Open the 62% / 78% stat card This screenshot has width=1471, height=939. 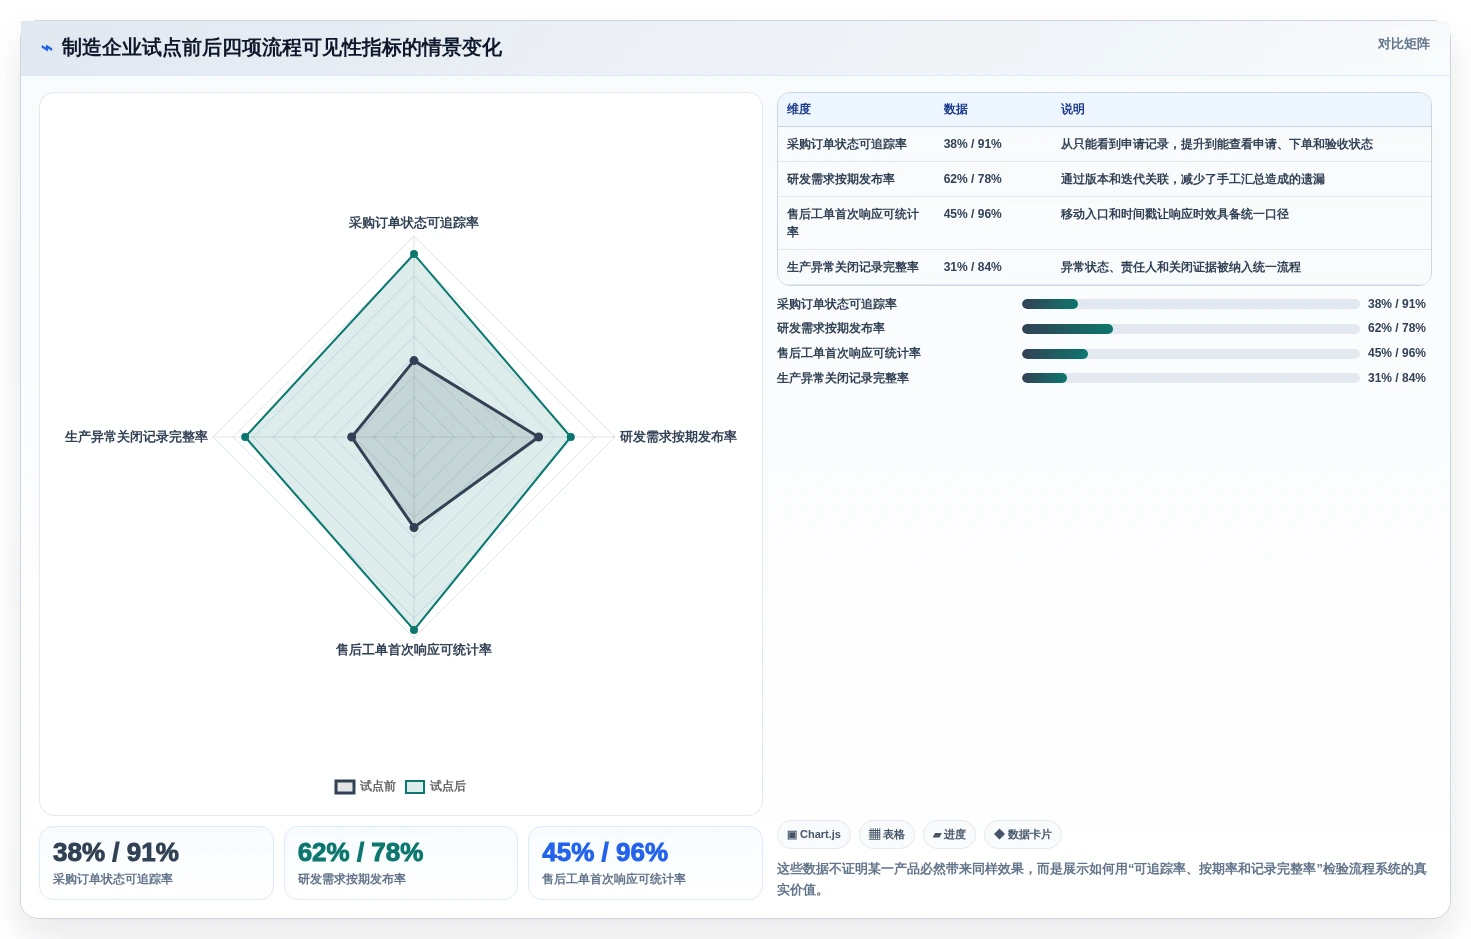point(401,863)
